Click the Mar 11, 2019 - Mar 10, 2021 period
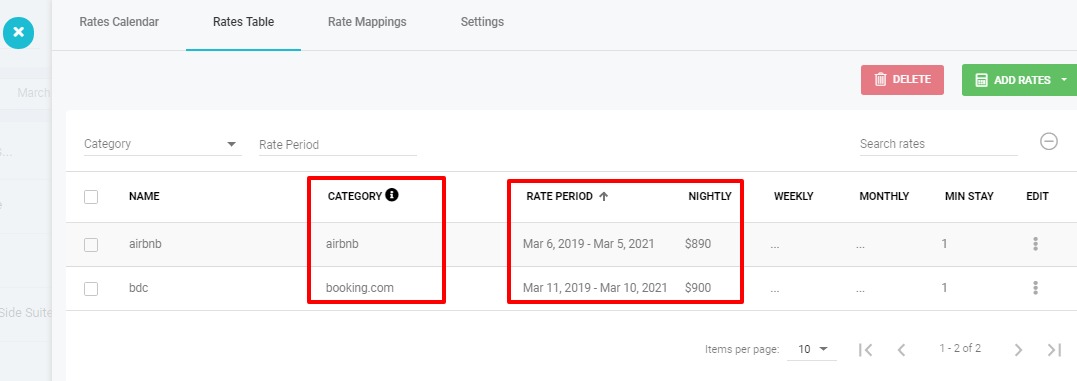This screenshot has width=1077, height=381. click(x=595, y=288)
